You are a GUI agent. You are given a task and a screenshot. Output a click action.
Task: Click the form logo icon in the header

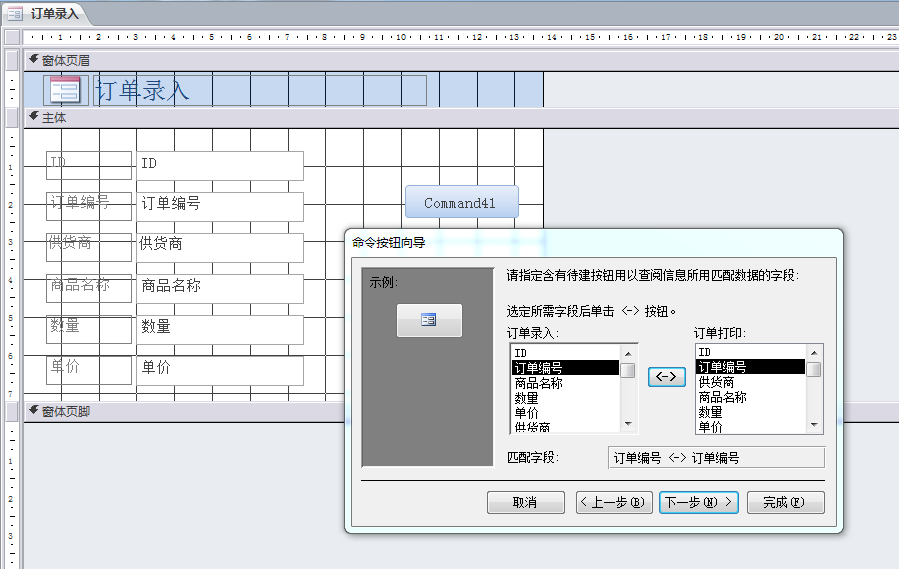[65, 90]
